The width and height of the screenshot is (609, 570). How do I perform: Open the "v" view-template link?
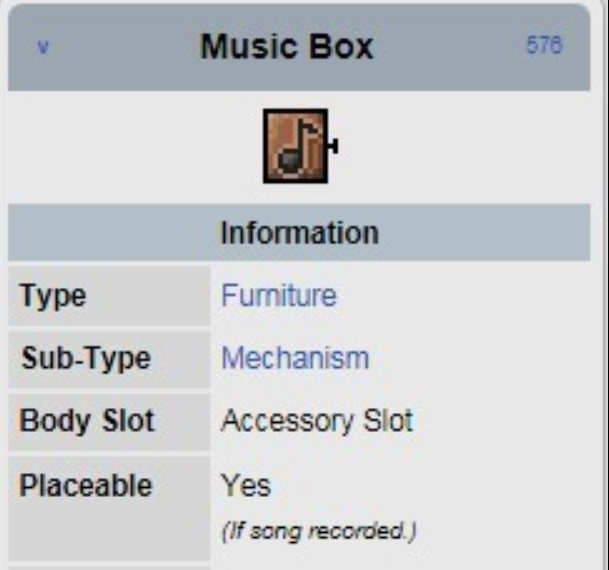click(x=43, y=47)
